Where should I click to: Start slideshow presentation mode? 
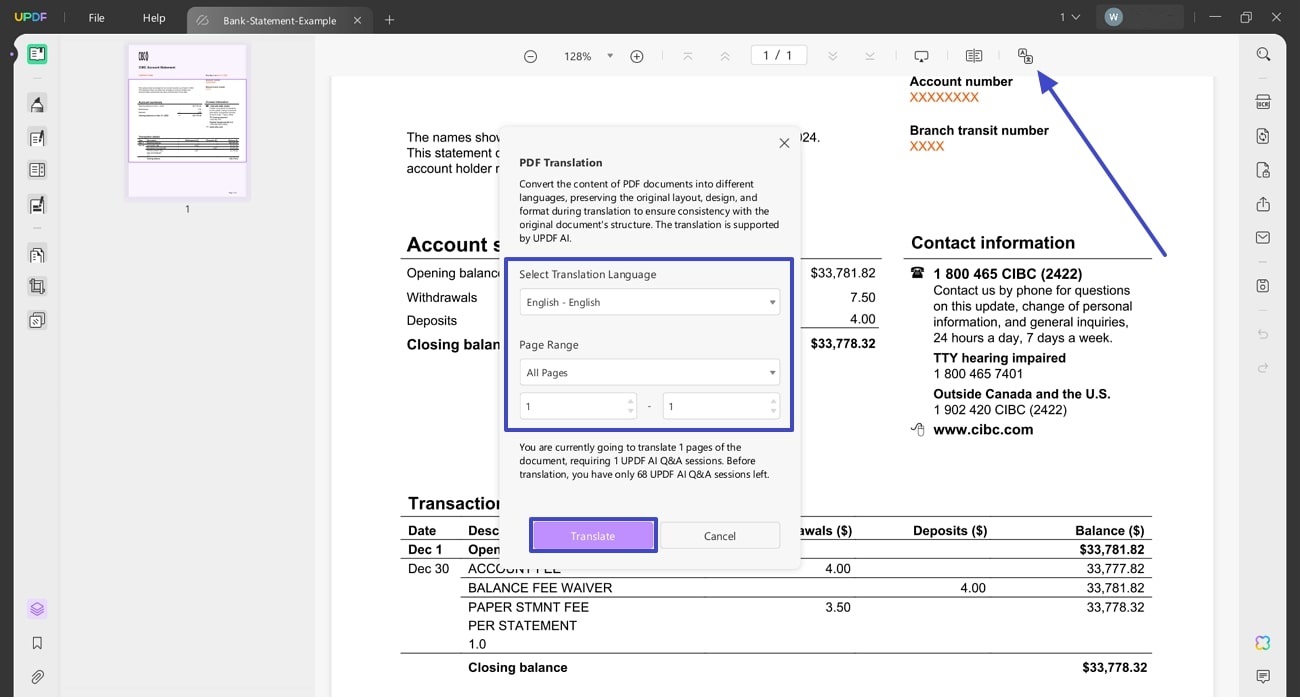point(921,56)
